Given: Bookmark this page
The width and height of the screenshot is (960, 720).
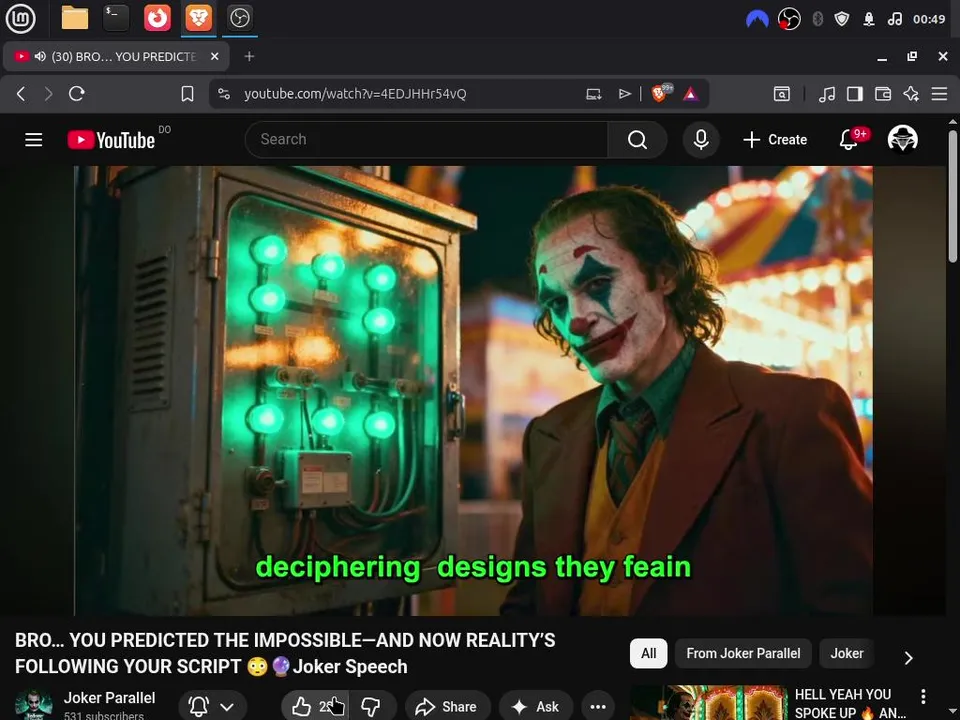Looking at the screenshot, I should [x=187, y=94].
